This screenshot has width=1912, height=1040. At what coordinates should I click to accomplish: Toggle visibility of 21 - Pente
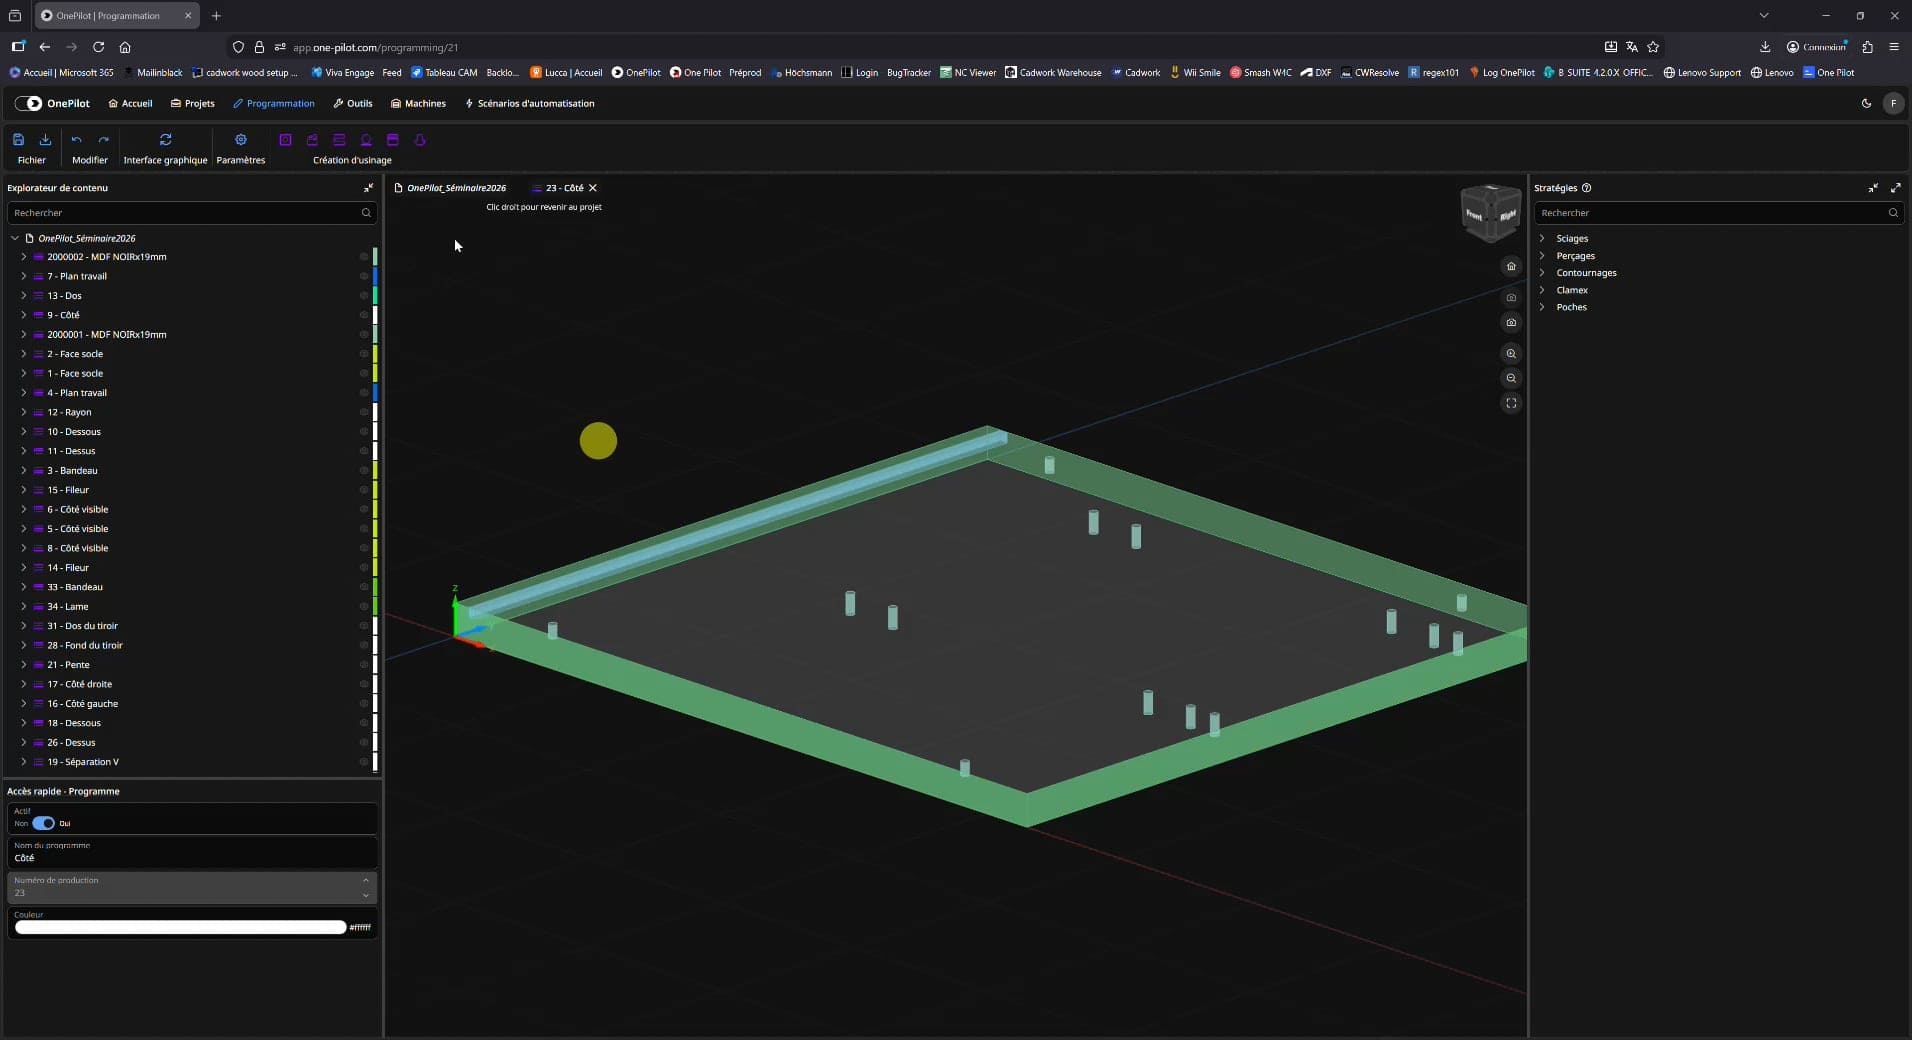364,665
